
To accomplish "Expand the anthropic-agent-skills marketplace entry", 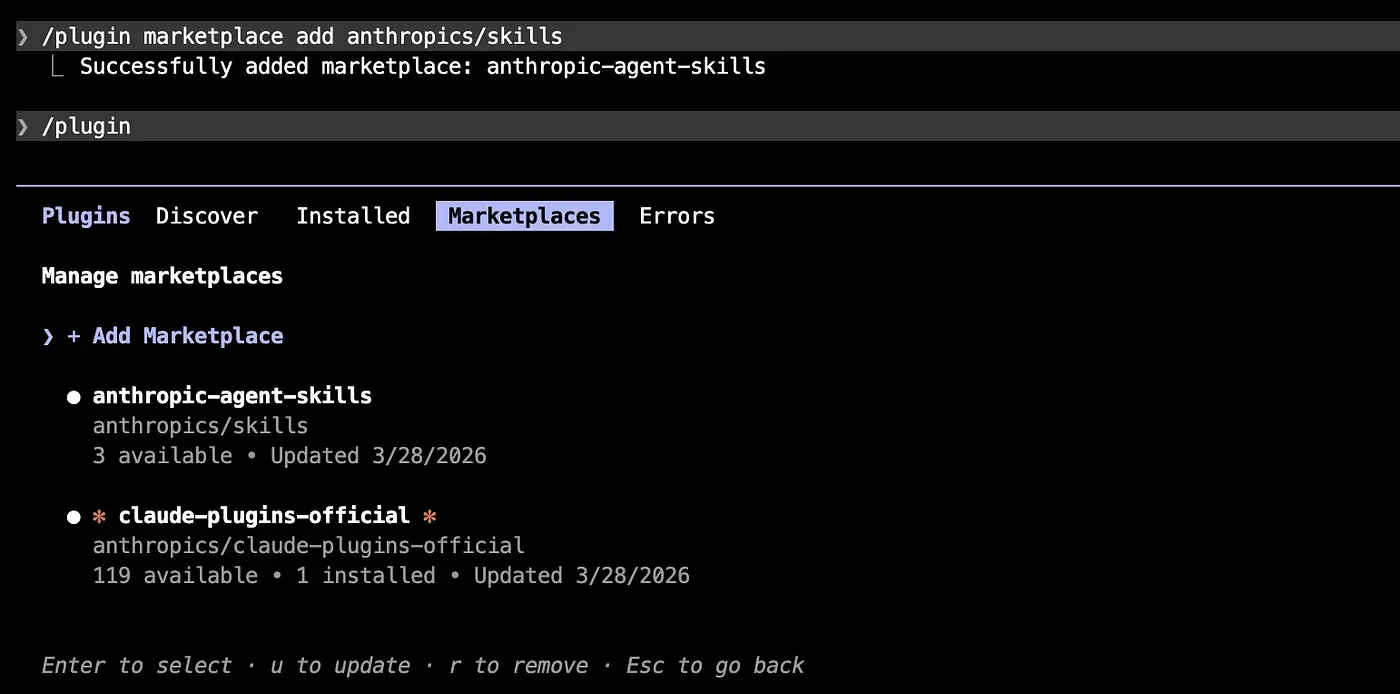I will click(232, 396).
